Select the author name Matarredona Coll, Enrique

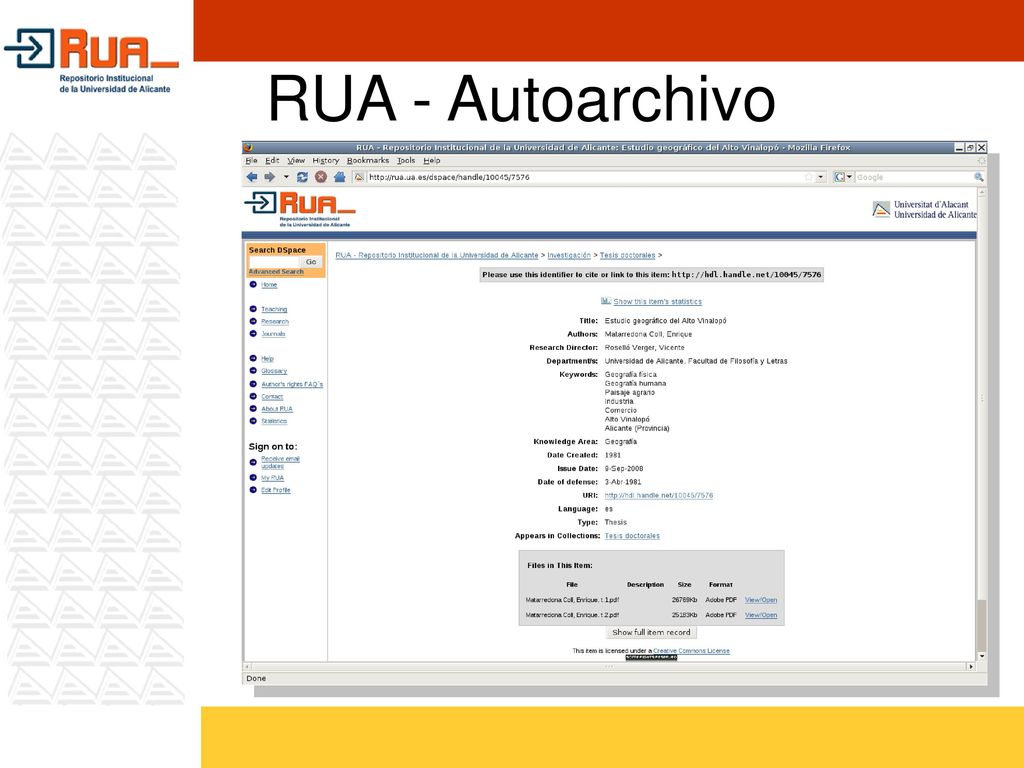coord(648,334)
